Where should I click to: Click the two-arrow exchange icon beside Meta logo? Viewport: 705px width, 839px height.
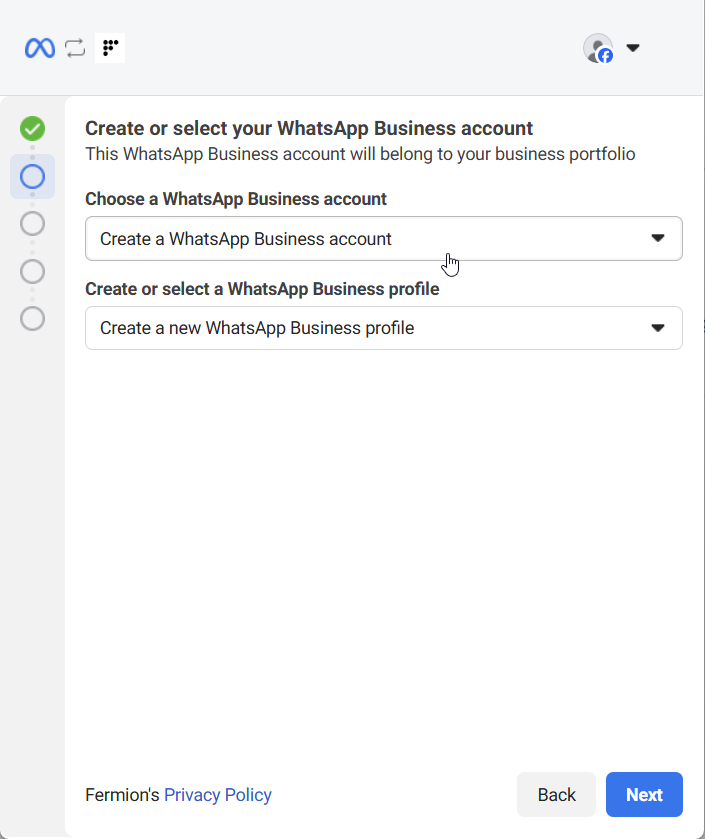[75, 48]
